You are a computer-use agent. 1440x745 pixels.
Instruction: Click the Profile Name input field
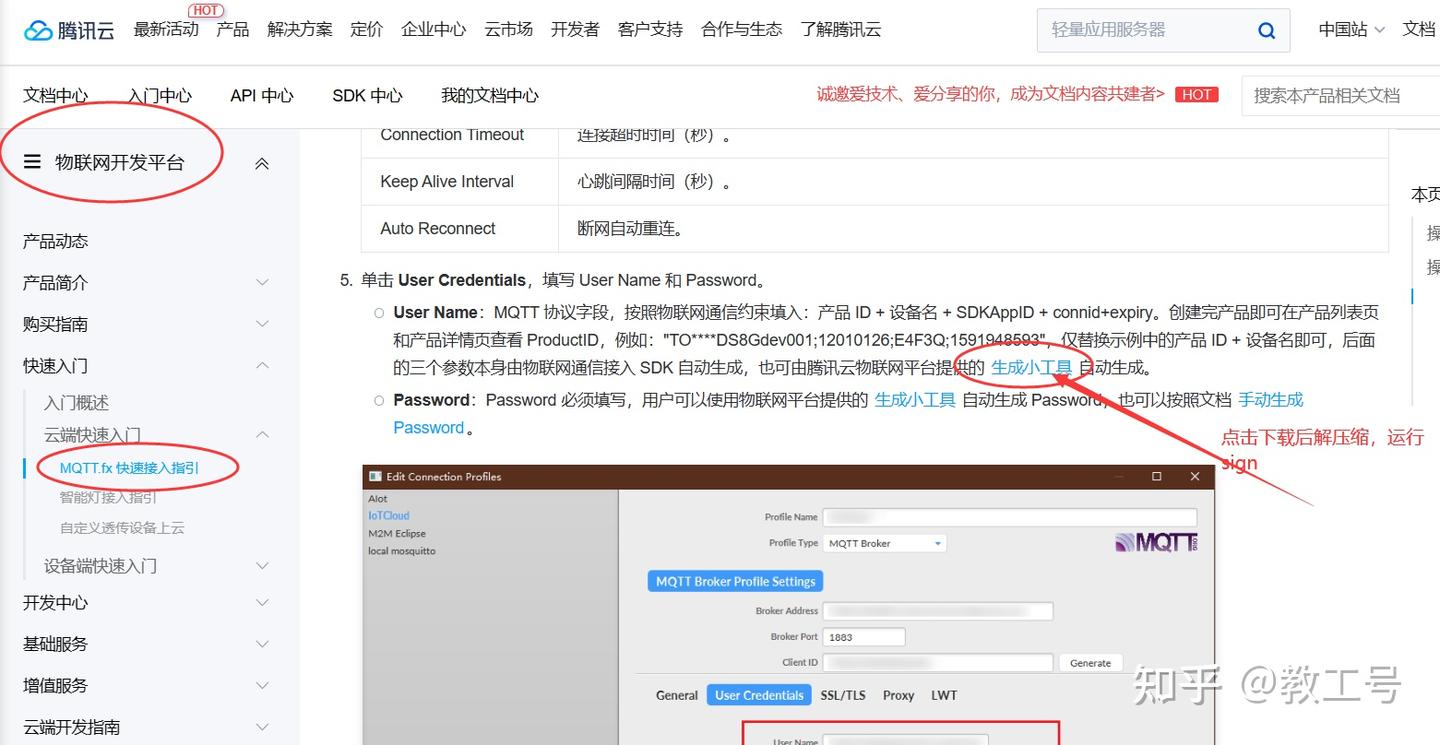[1010, 517]
